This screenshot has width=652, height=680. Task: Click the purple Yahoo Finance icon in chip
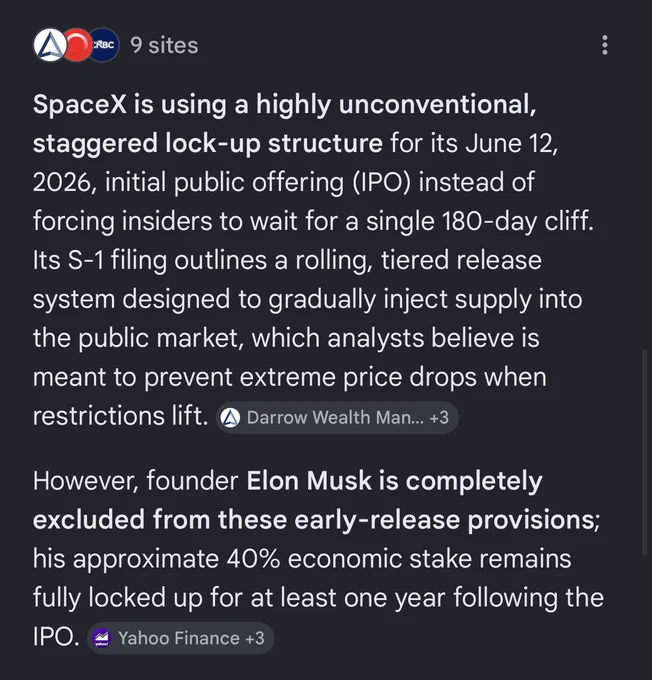click(102, 638)
